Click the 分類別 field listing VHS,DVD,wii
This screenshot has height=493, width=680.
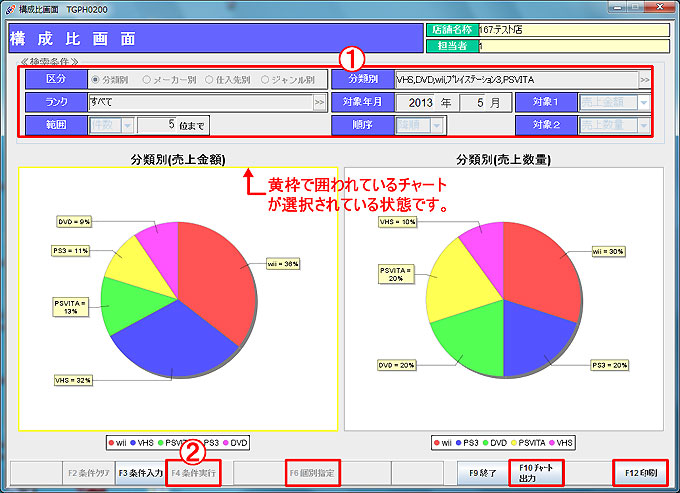(x=517, y=80)
